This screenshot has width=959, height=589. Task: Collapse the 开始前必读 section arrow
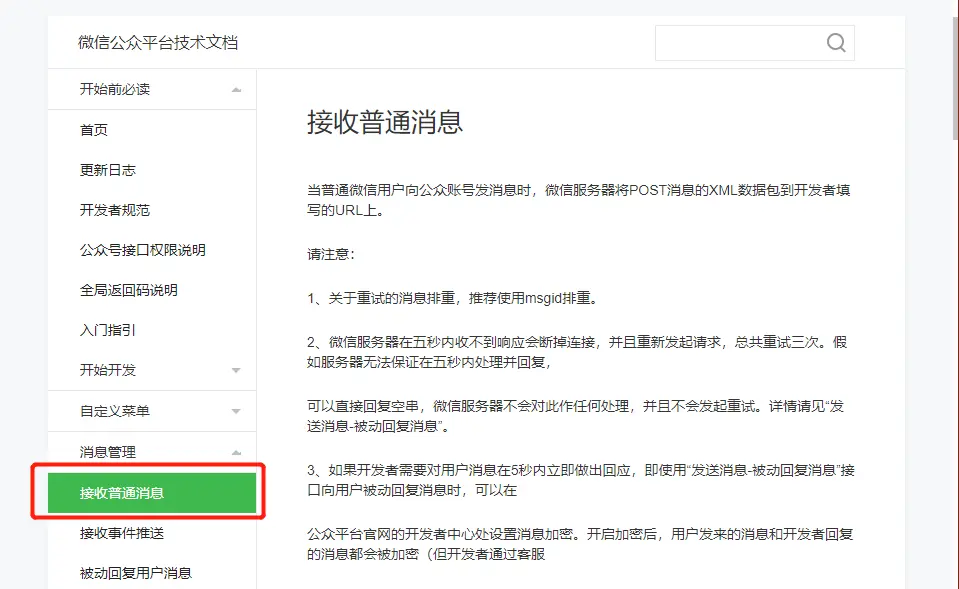[236, 90]
